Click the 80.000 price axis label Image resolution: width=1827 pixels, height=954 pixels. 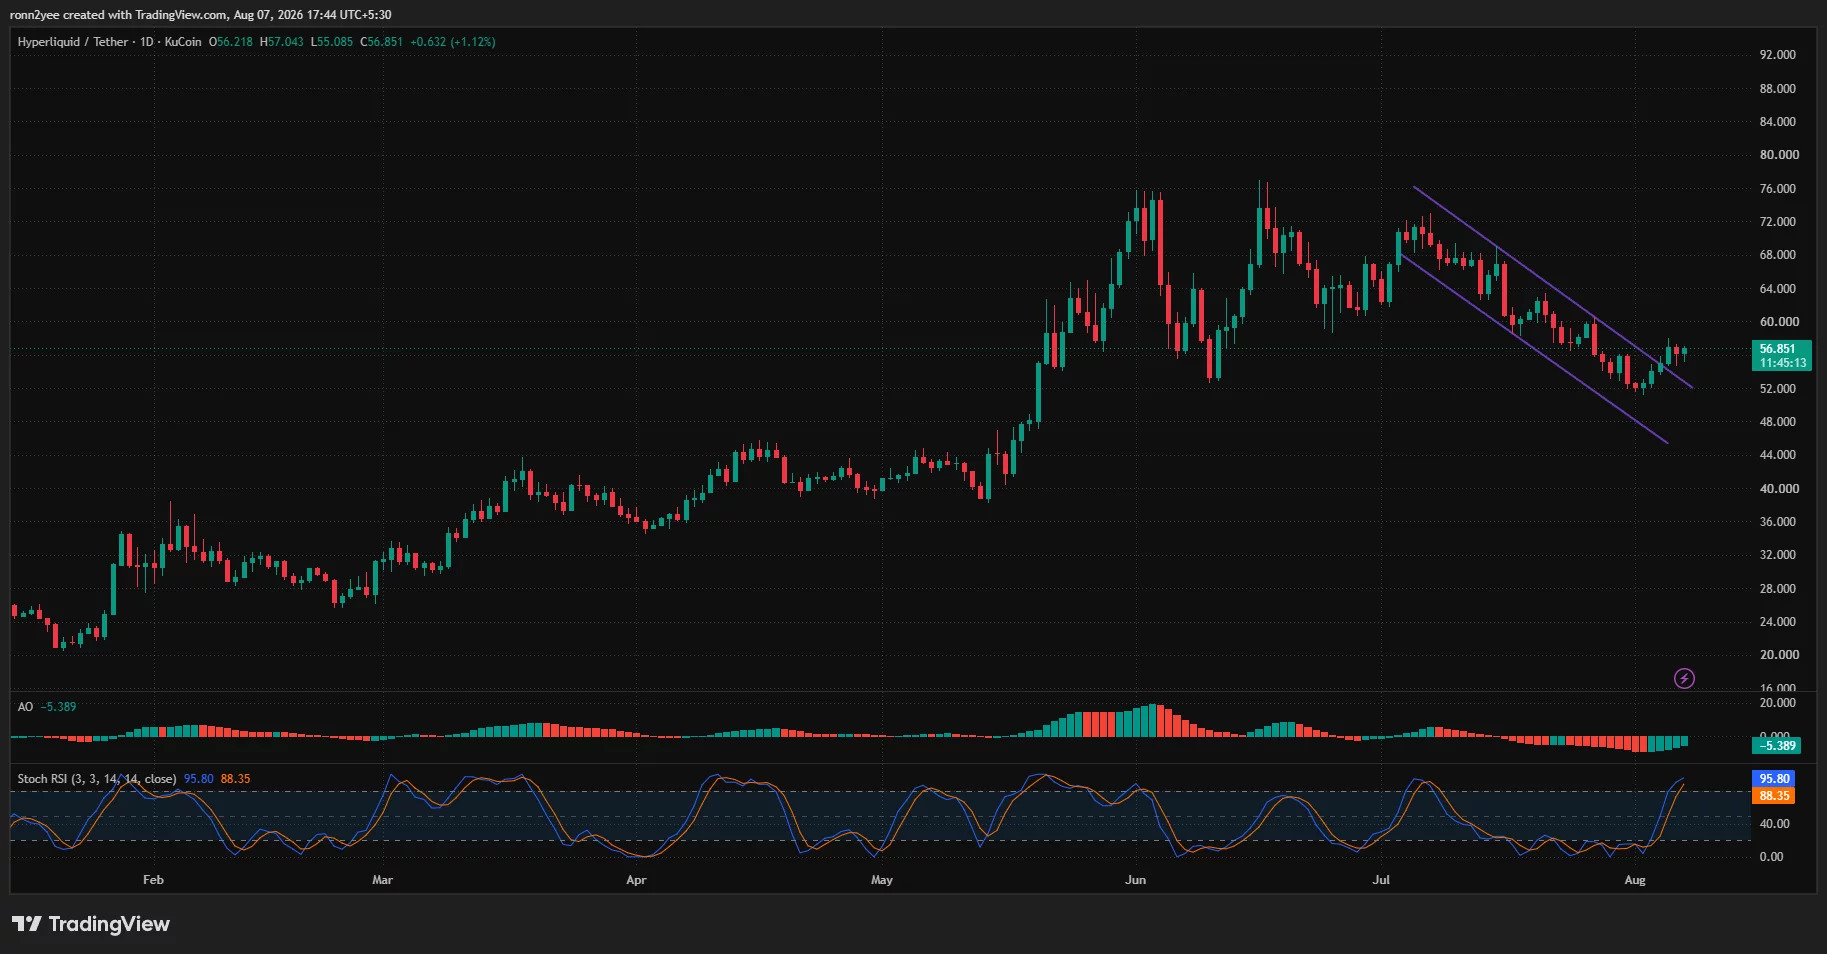click(1779, 155)
